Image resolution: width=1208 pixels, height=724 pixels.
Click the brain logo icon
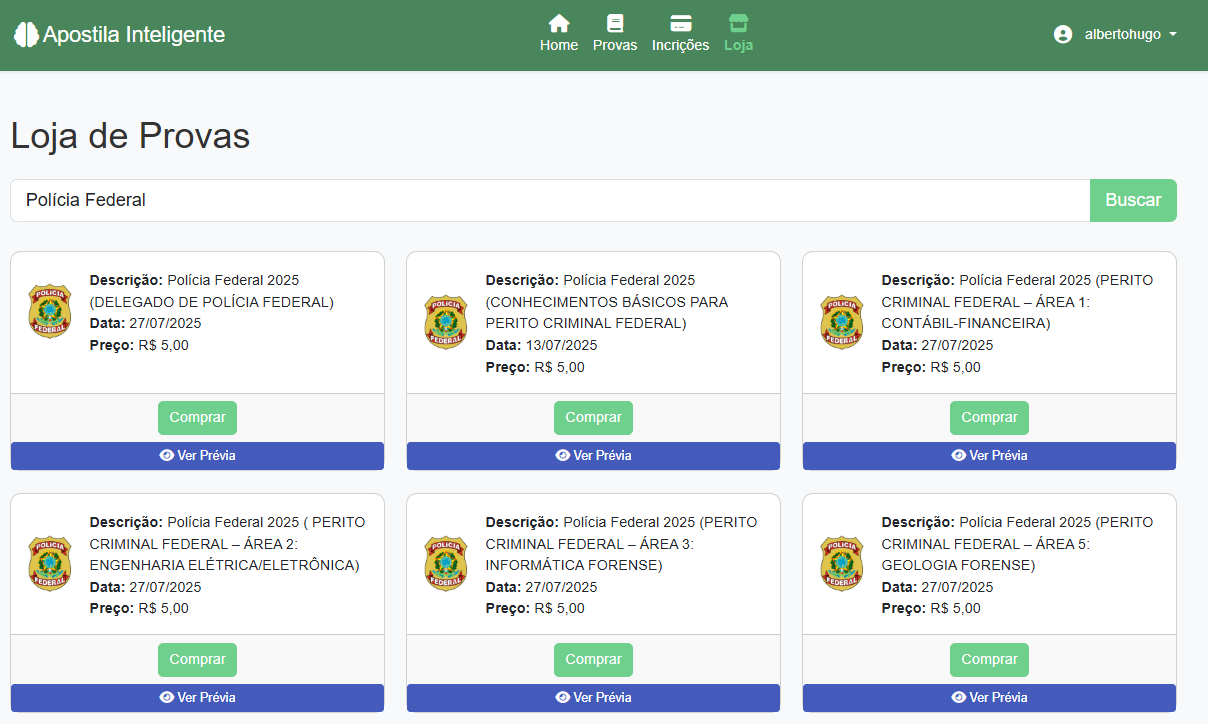pos(26,34)
